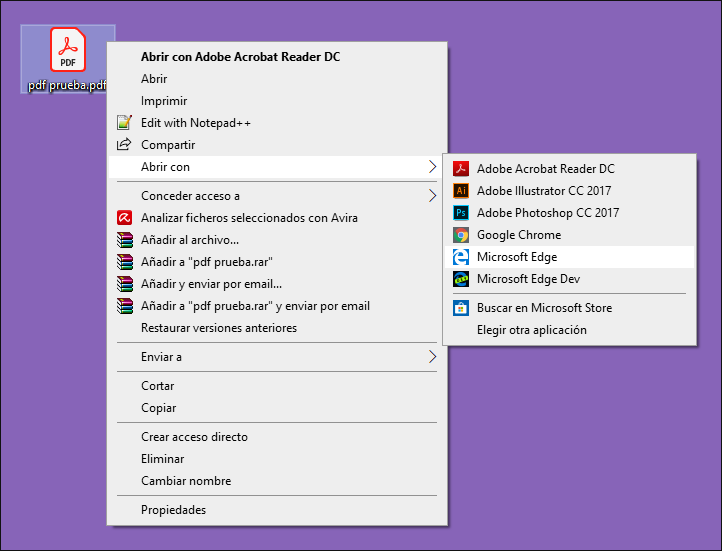
Task: Click the Microsoft Edge Dev icon
Action: pos(461,279)
